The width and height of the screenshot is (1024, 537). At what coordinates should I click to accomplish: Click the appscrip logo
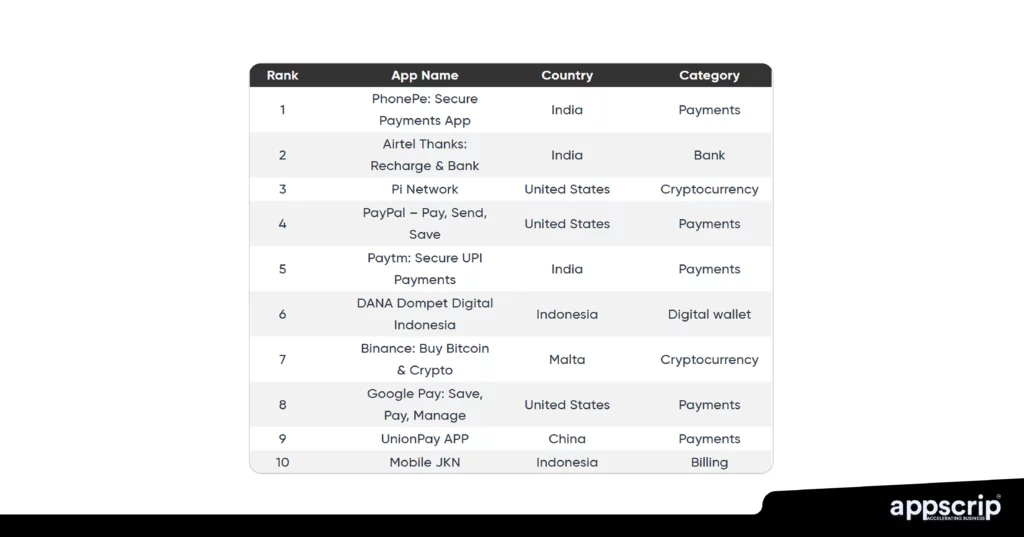(x=944, y=507)
